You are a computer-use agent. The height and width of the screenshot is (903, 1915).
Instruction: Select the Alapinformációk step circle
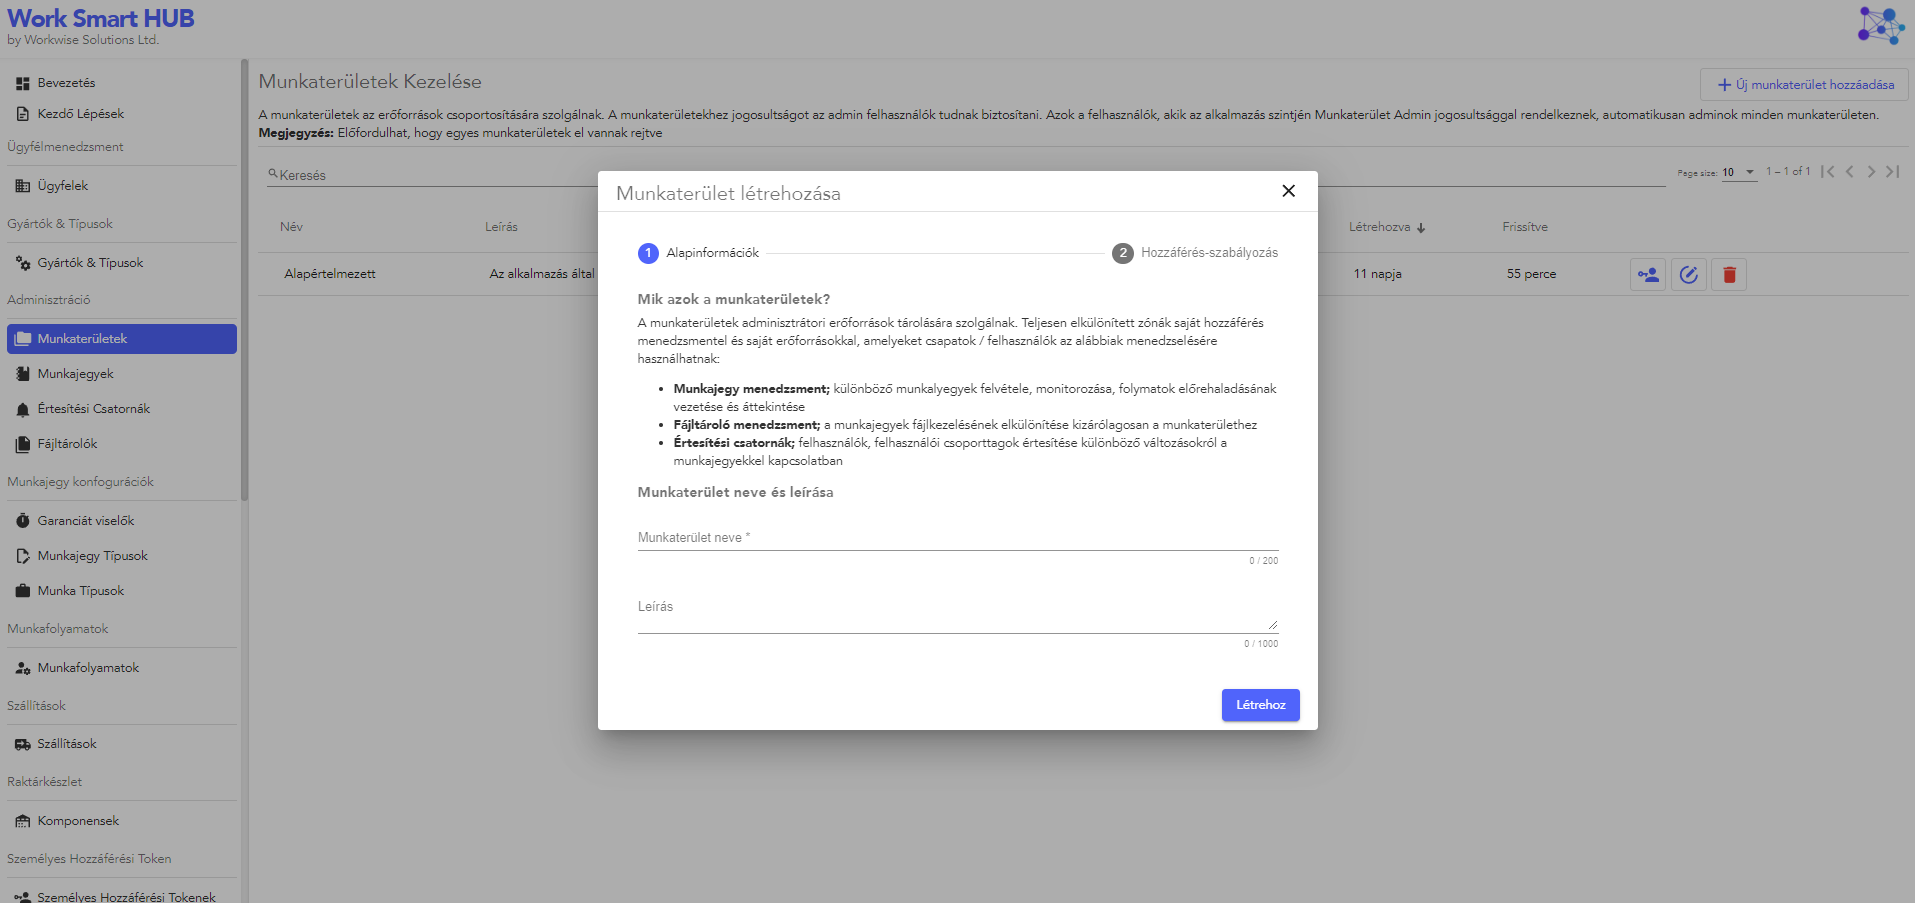[648, 253]
